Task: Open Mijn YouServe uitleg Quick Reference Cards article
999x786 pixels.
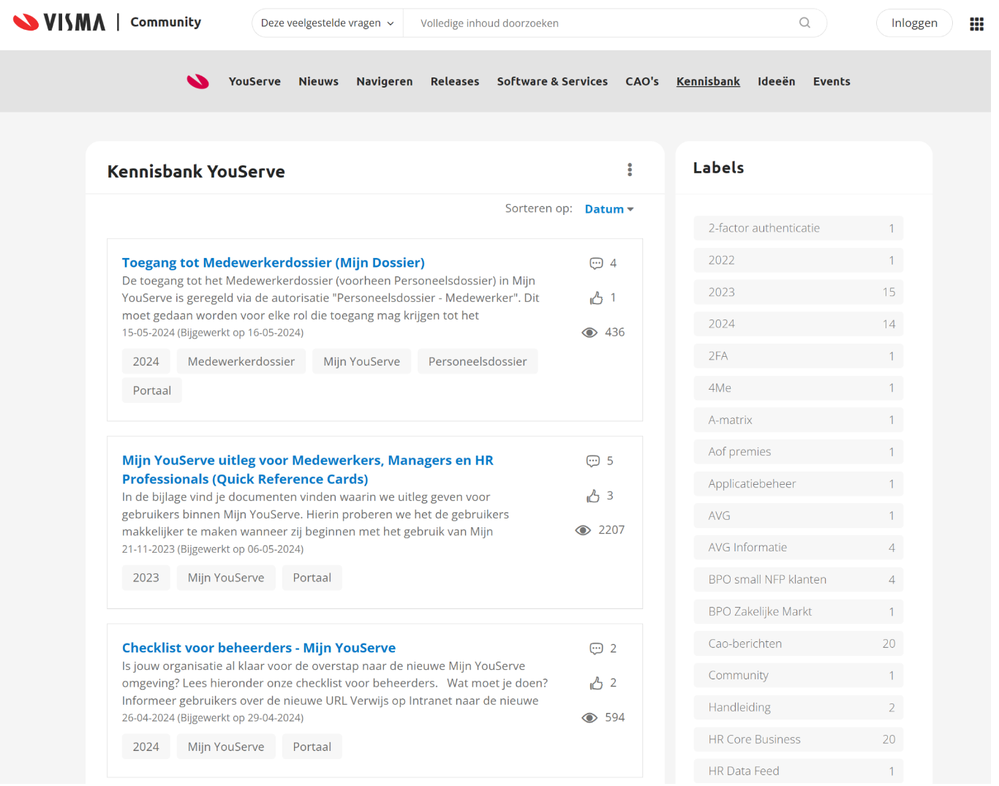Action: (x=308, y=469)
